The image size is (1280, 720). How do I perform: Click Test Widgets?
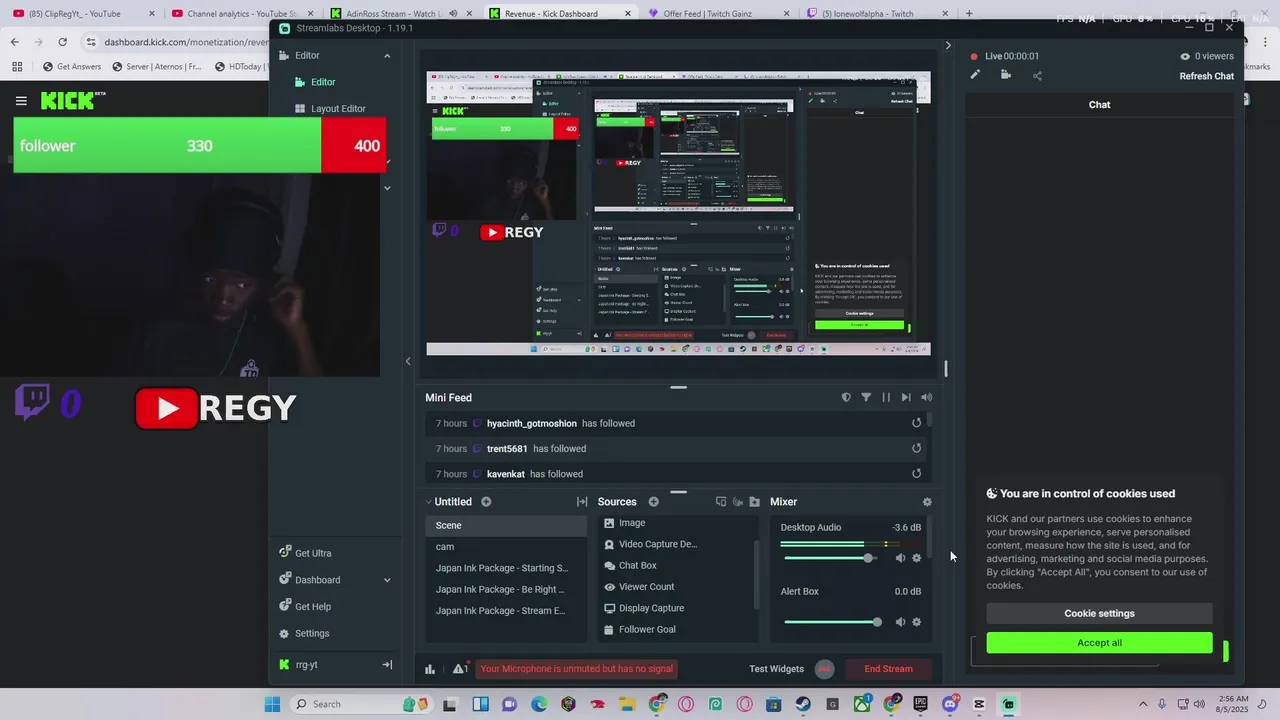pyautogui.click(x=776, y=669)
